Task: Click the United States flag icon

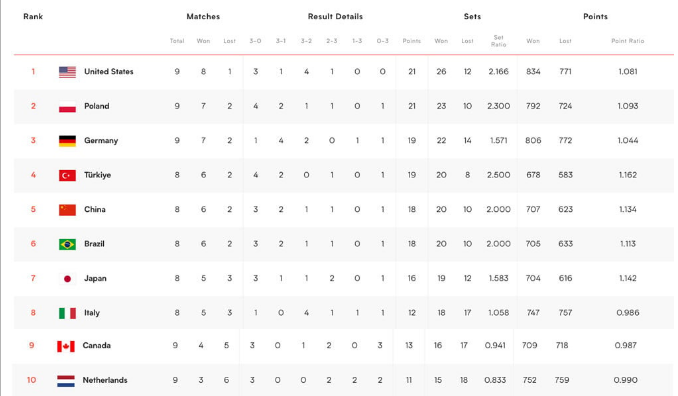Action: pos(67,72)
